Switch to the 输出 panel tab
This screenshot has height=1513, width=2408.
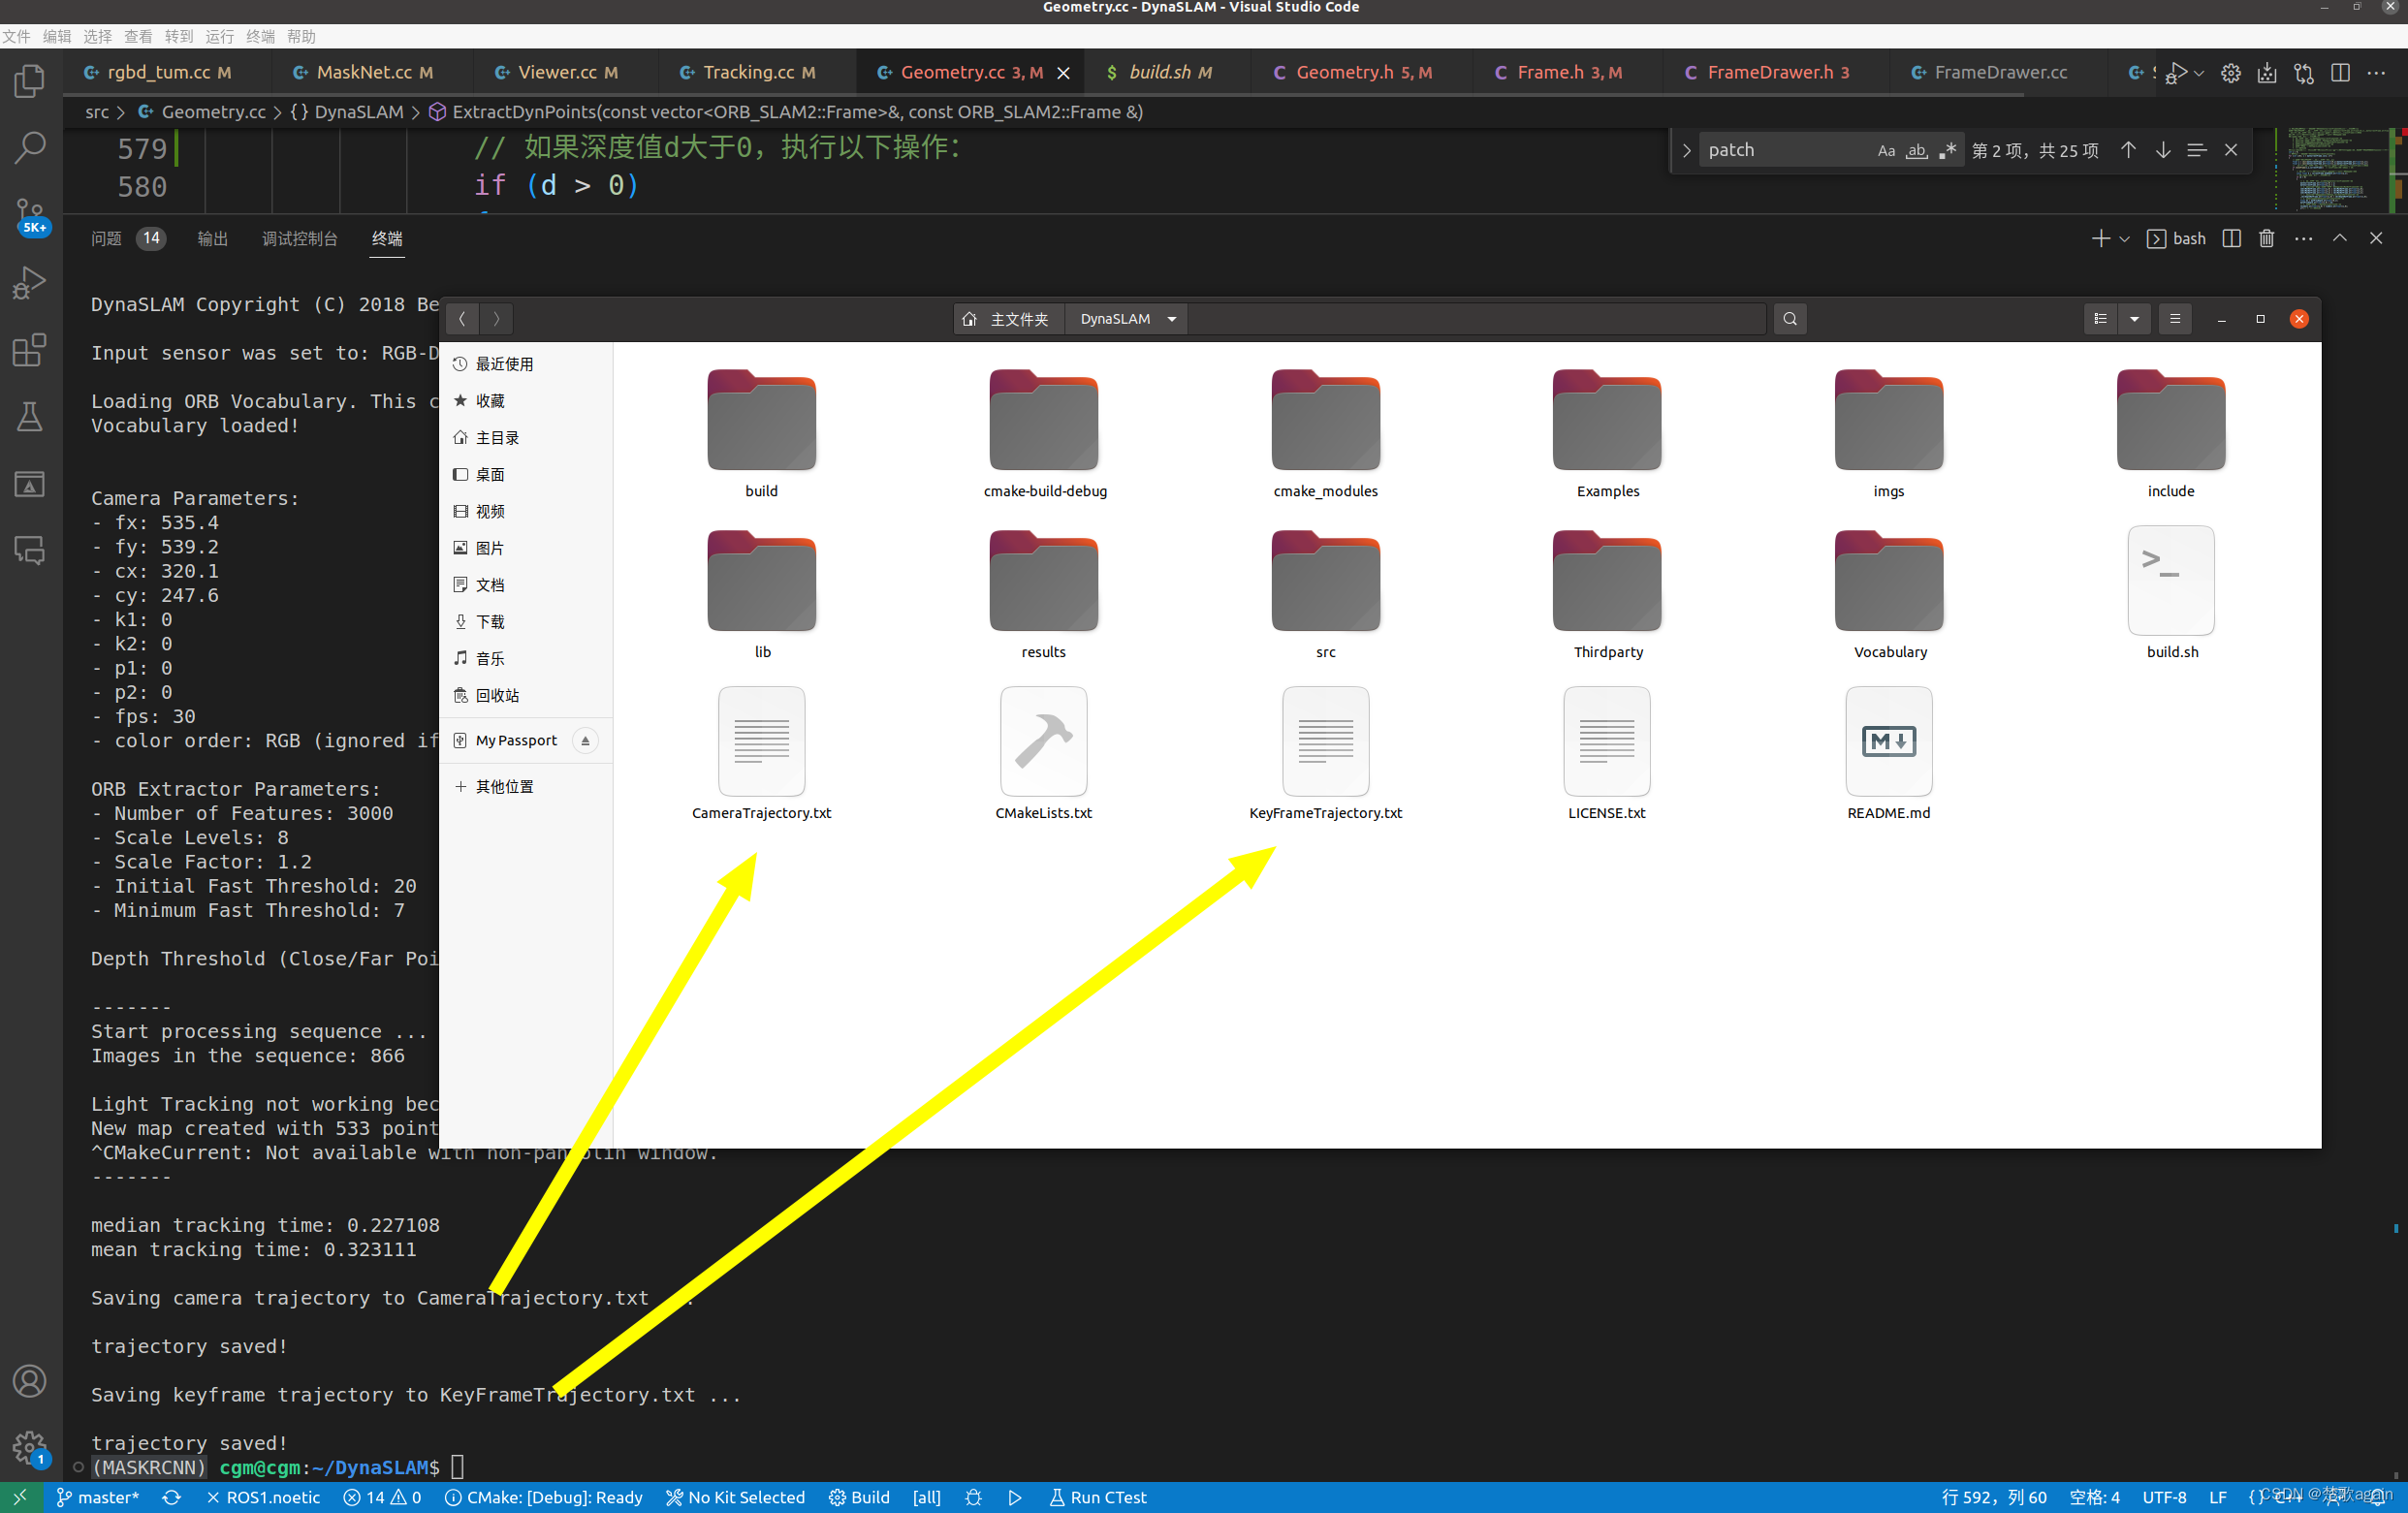tap(212, 238)
